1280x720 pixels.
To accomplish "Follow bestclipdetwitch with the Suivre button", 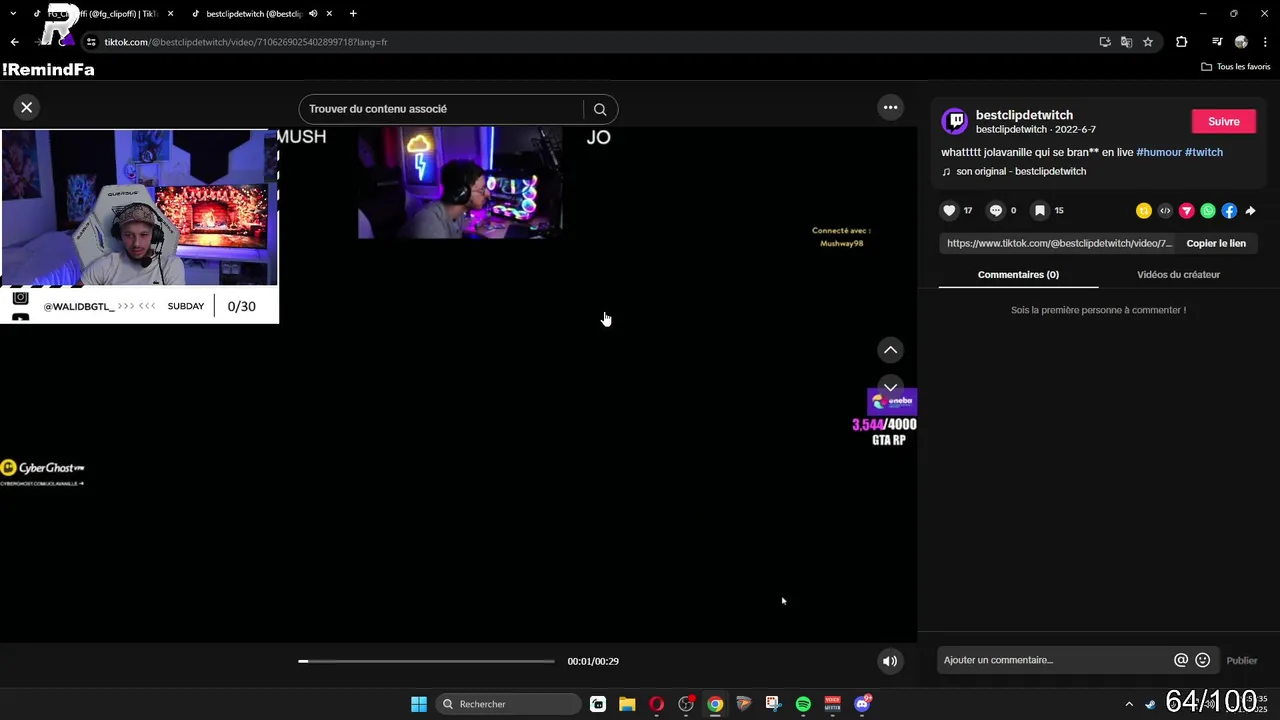I will 1224,122.
